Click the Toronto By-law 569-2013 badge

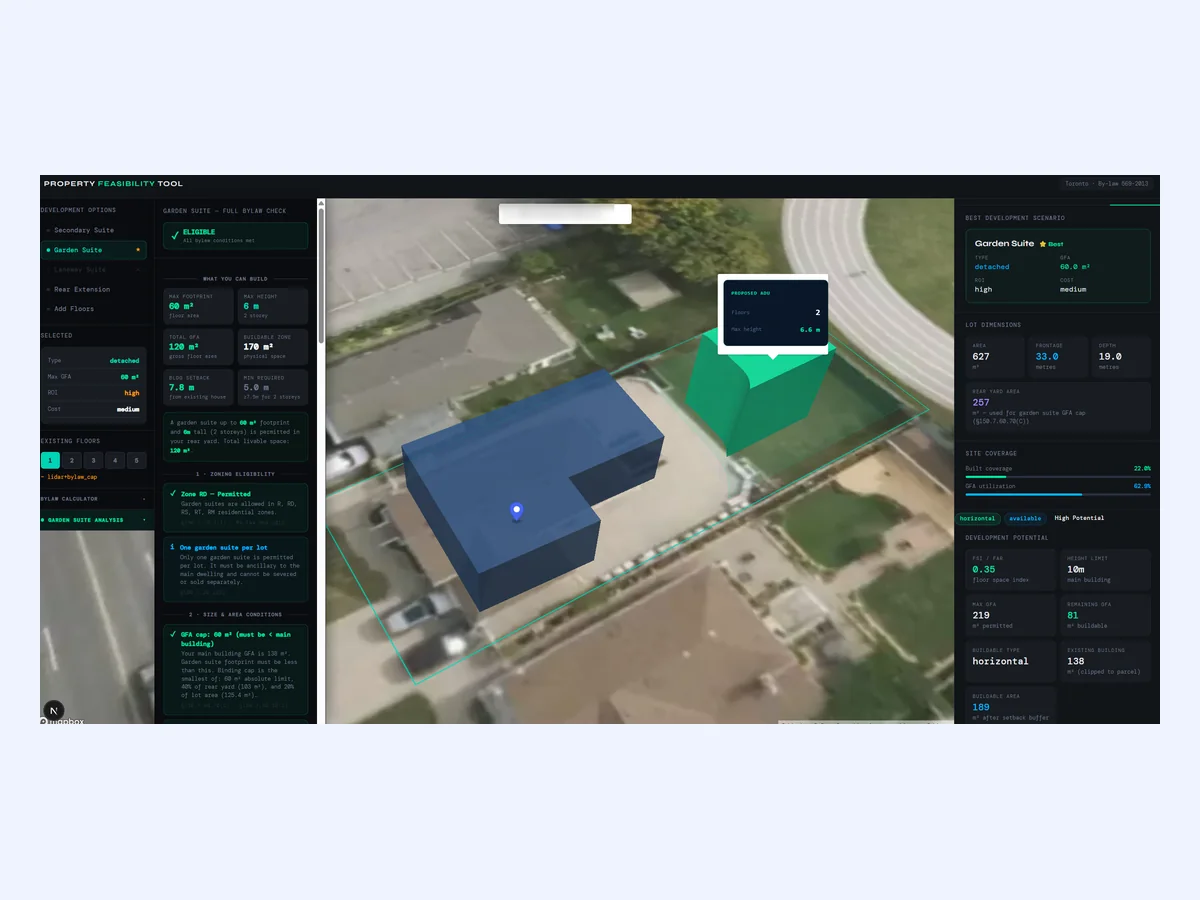tap(1108, 184)
